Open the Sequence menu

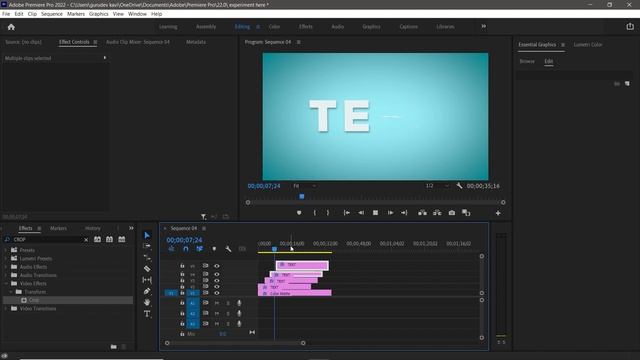pyautogui.click(x=52, y=14)
